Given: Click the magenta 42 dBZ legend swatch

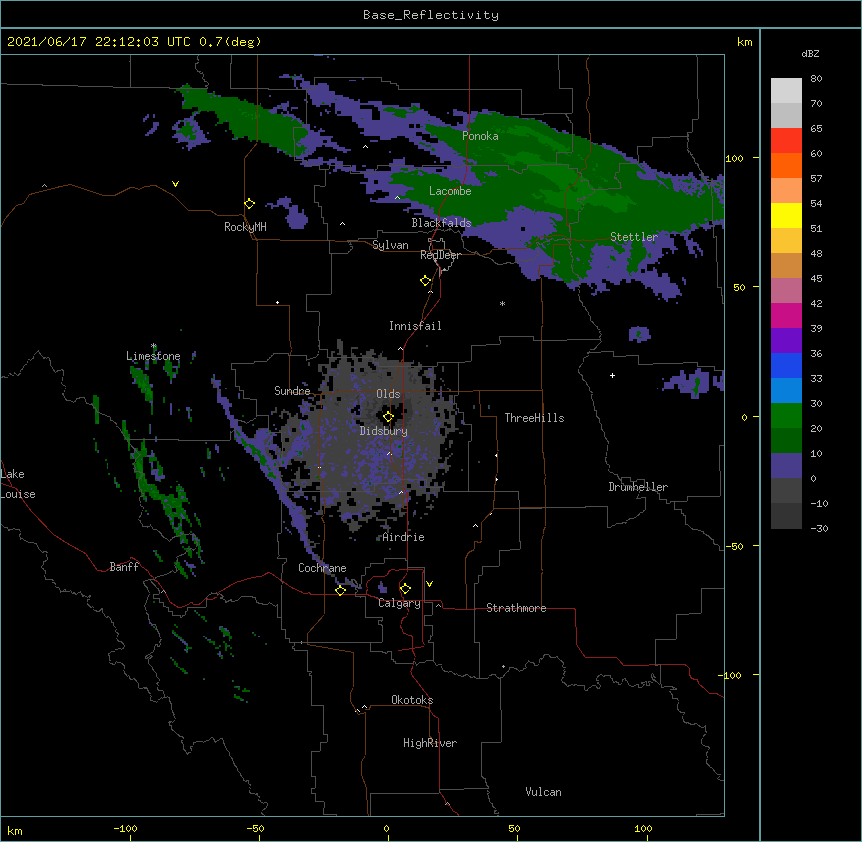Looking at the screenshot, I should (786, 315).
